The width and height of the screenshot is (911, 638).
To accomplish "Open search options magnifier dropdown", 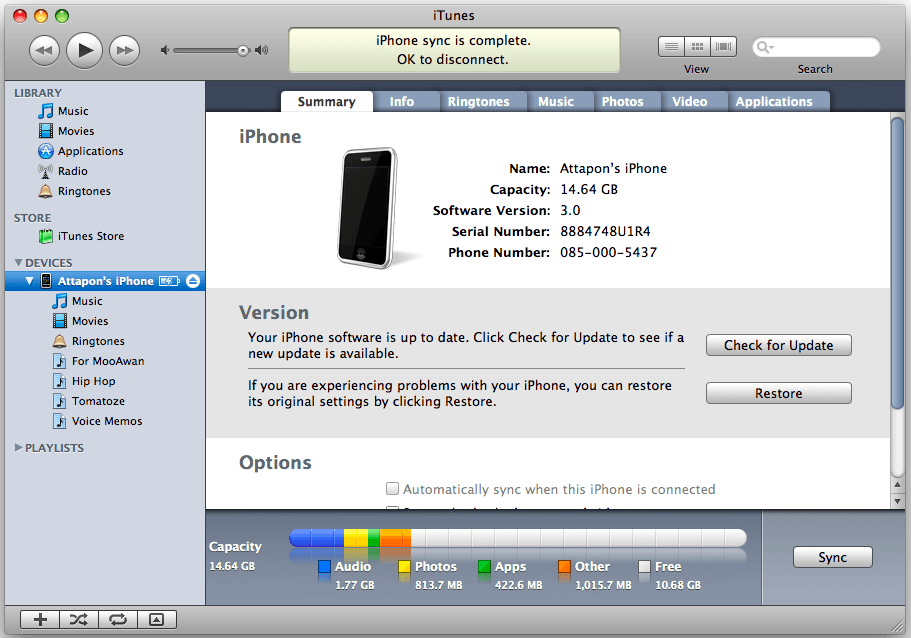I will [x=765, y=47].
